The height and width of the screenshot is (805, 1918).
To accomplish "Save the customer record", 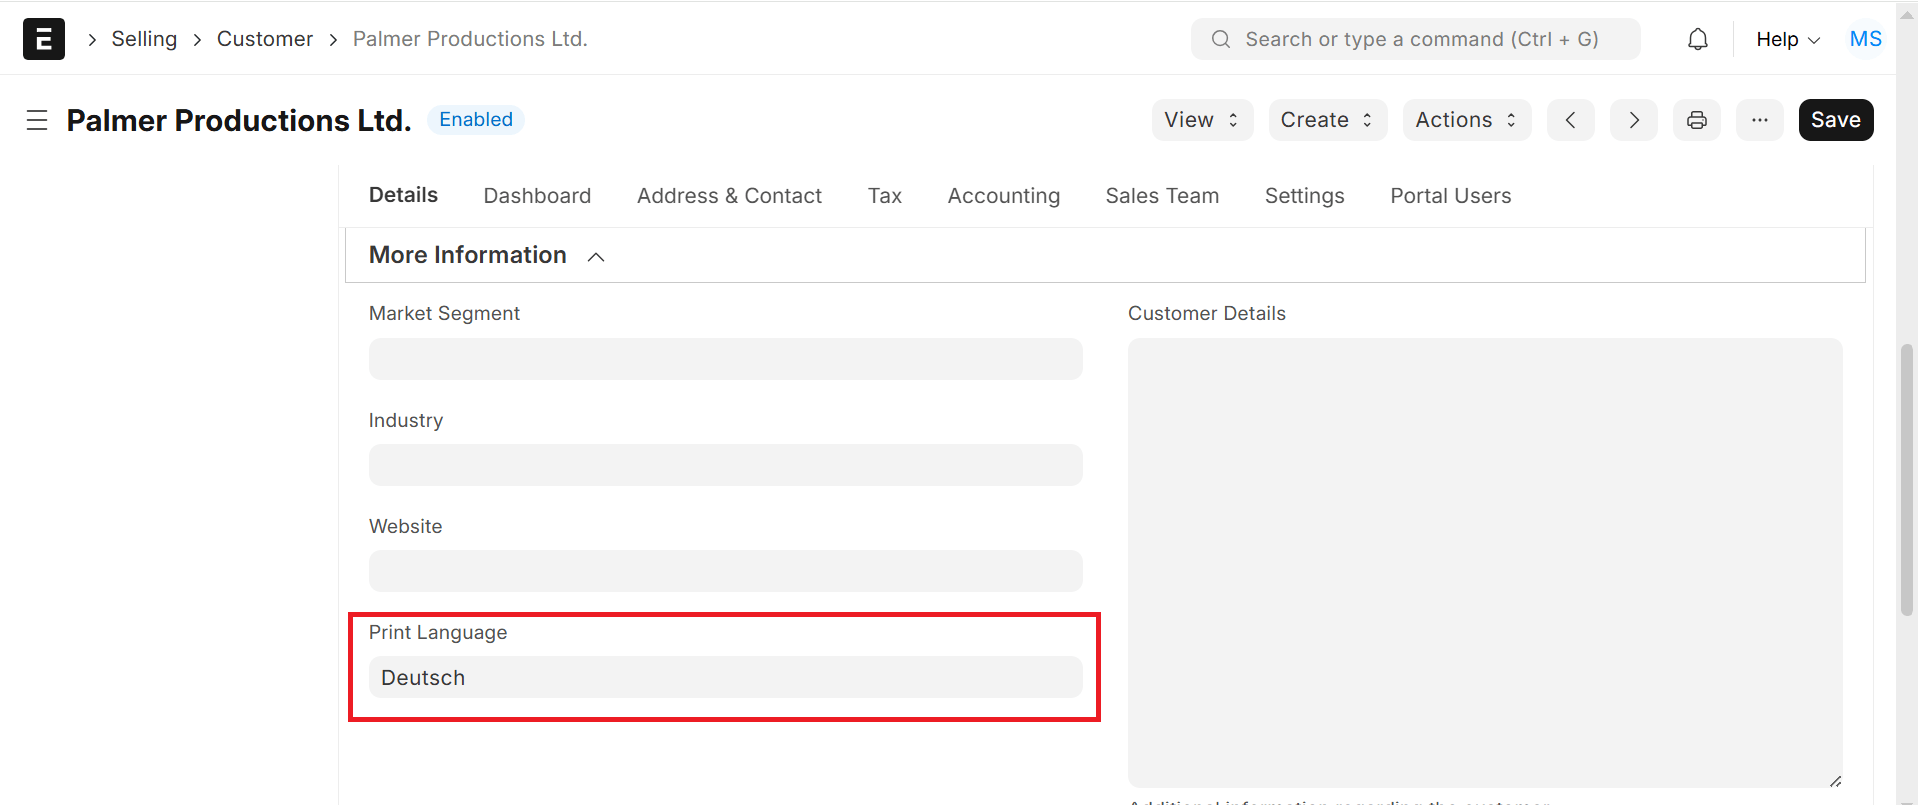I will (x=1835, y=120).
